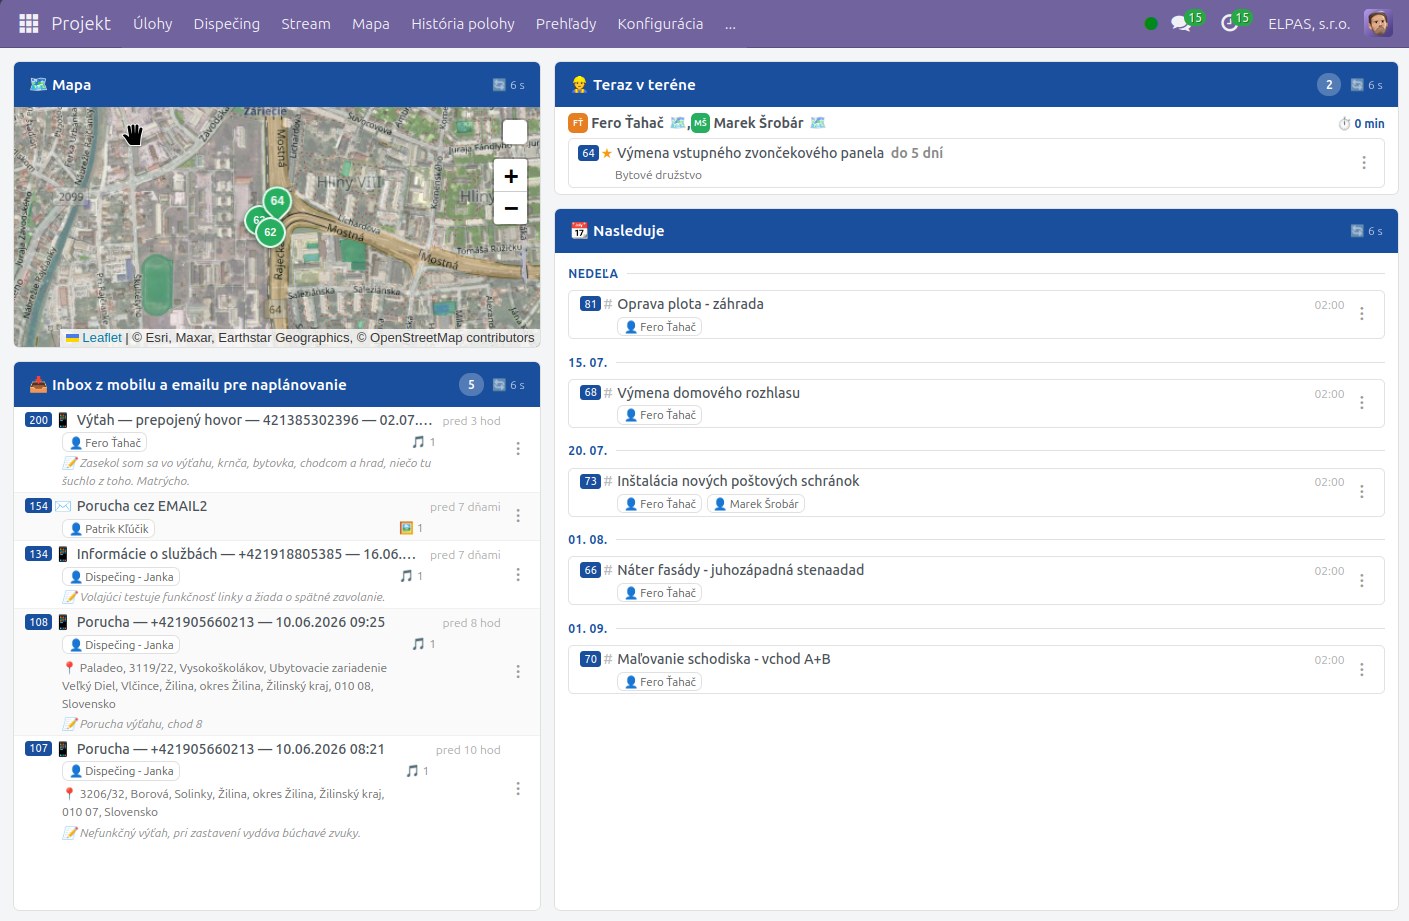Open image attachment of Porucha cez EMAIL2
The height and width of the screenshot is (921, 1409).
(x=411, y=528)
